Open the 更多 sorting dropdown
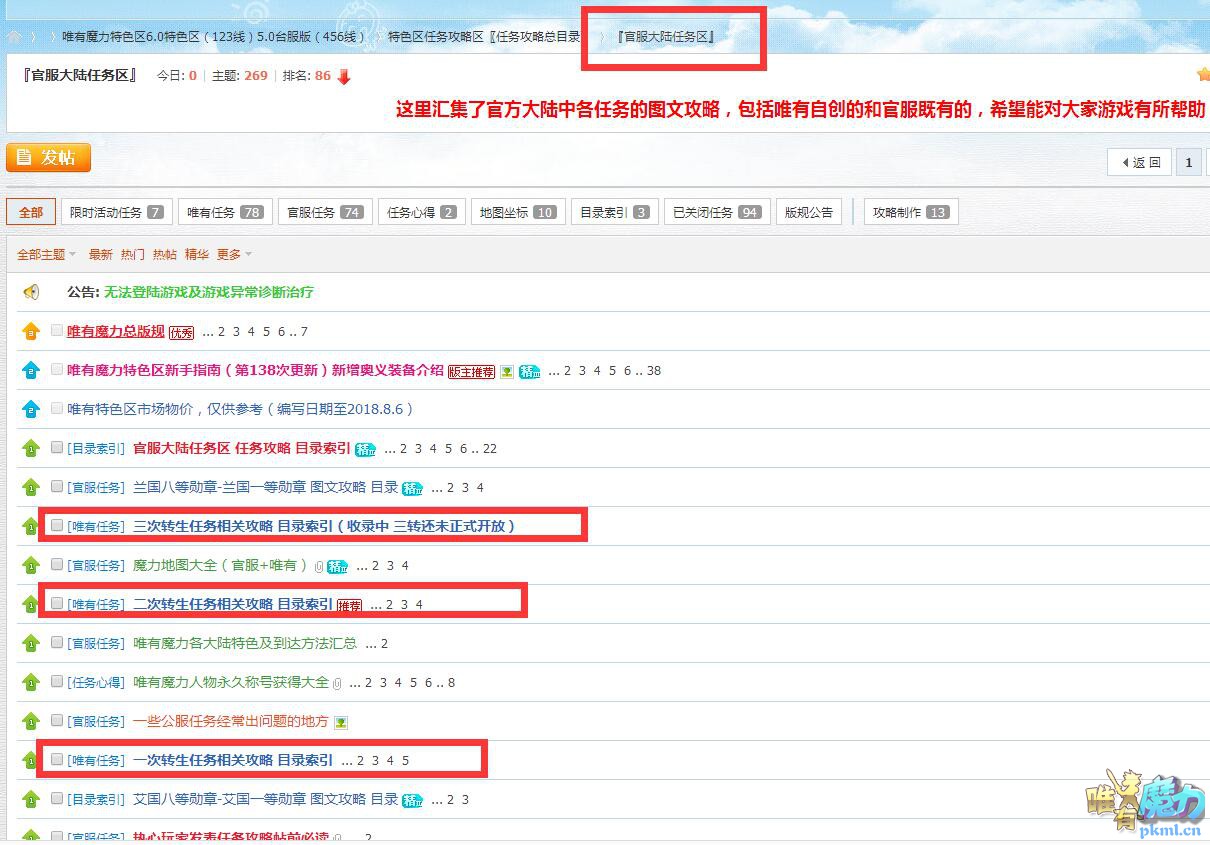The height and width of the screenshot is (845, 1210). 234,255
